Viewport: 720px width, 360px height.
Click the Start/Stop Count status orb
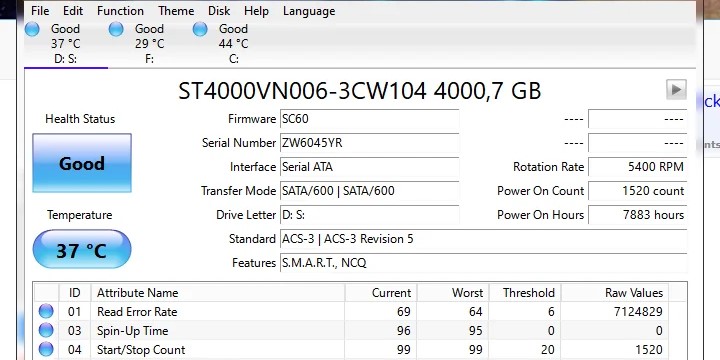coord(46,349)
